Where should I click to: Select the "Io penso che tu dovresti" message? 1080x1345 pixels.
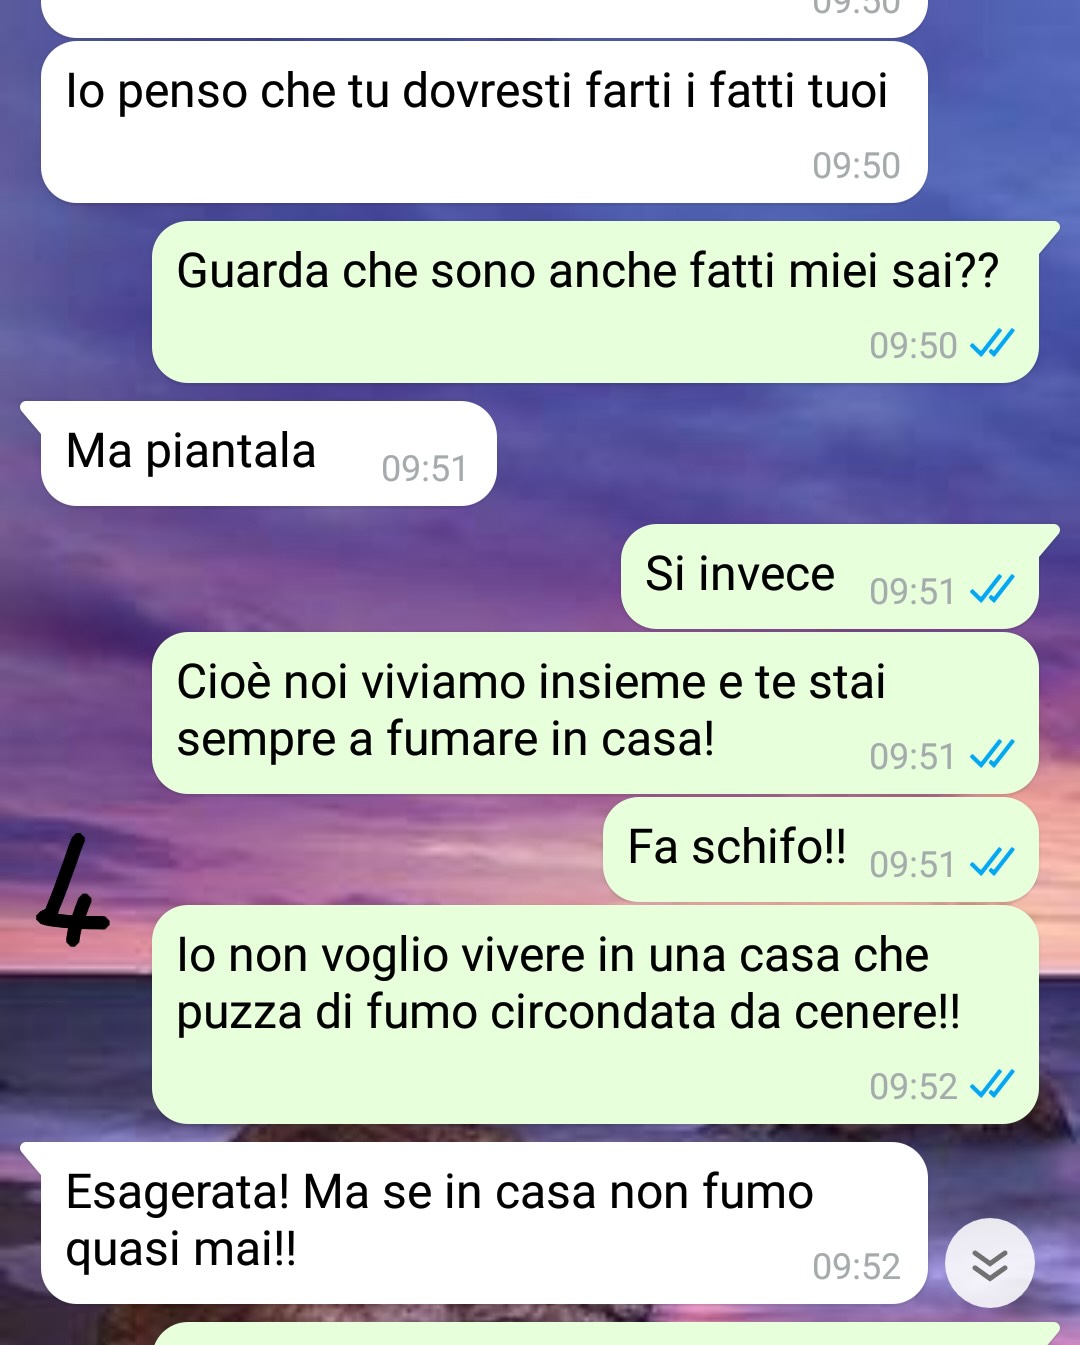(x=484, y=122)
